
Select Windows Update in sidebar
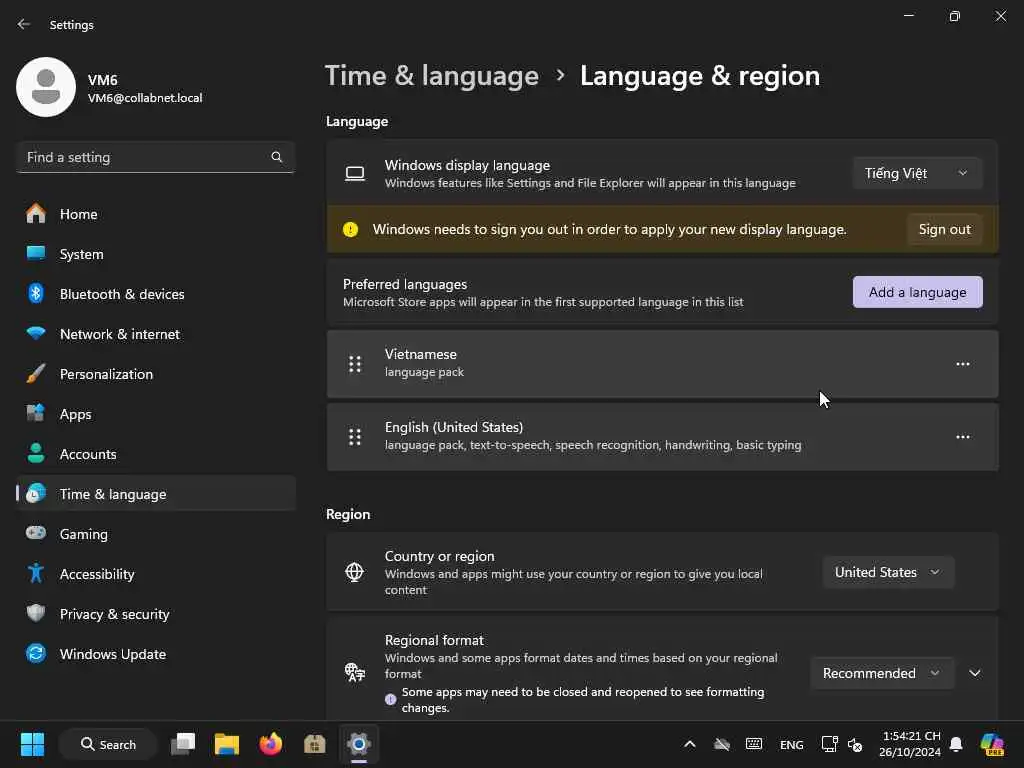pyautogui.click(x=156, y=654)
